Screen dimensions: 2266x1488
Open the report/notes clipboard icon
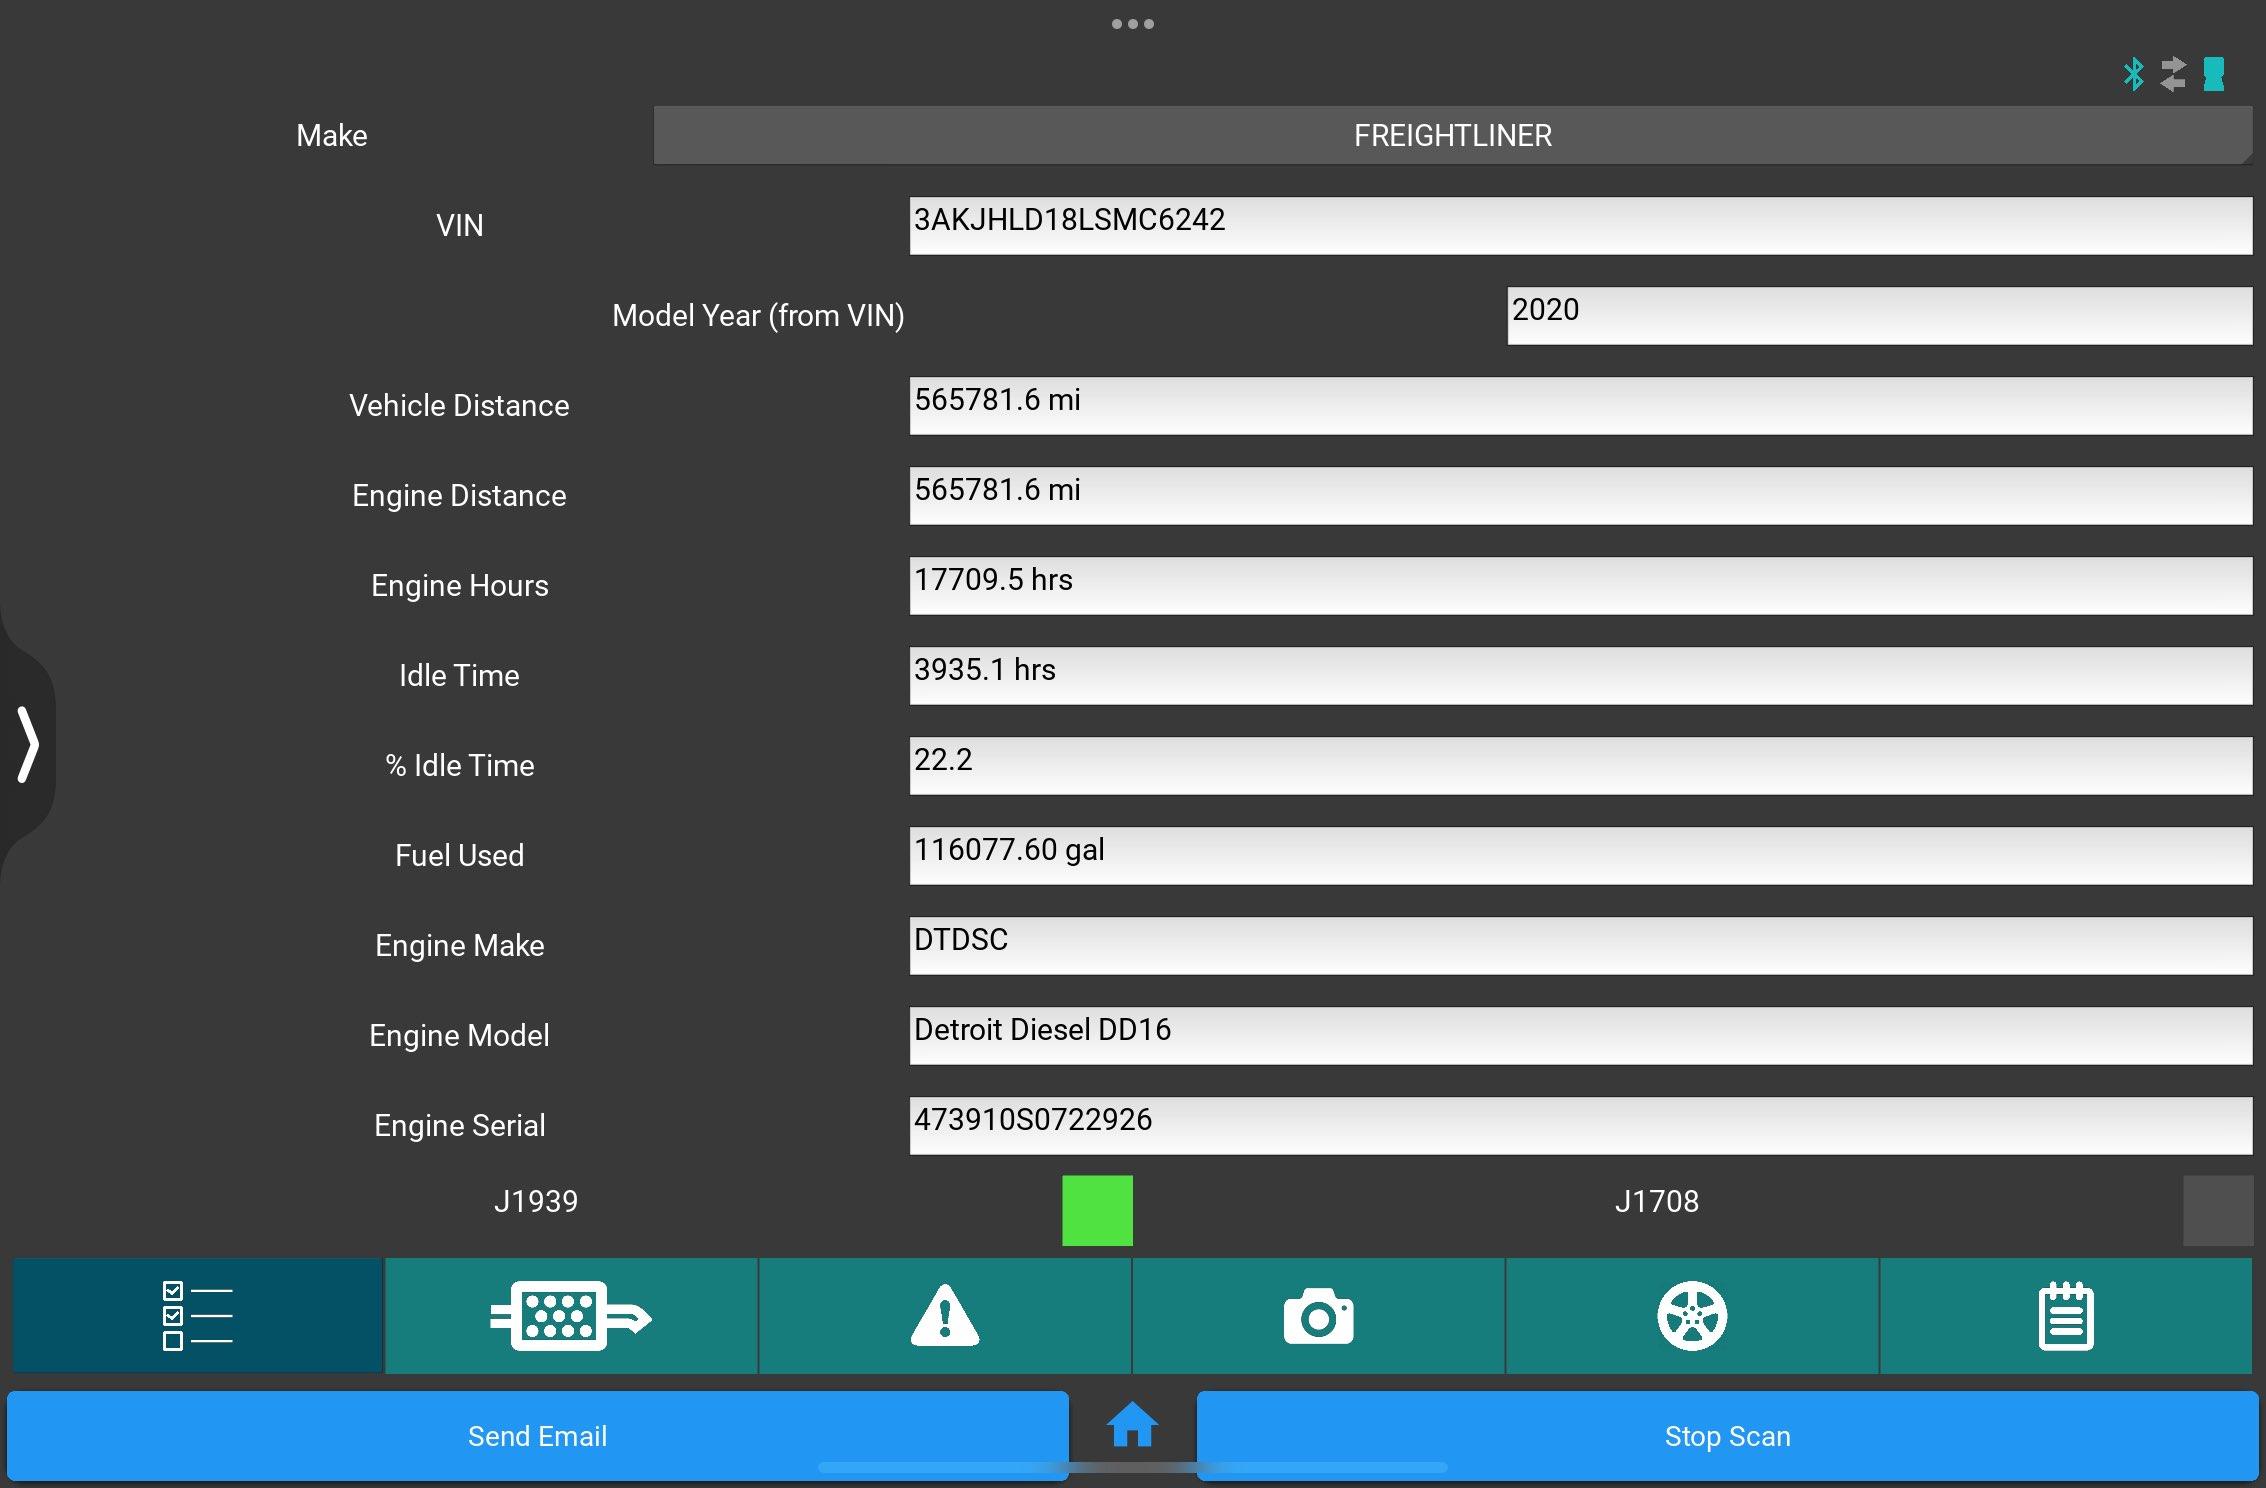click(x=2067, y=1315)
